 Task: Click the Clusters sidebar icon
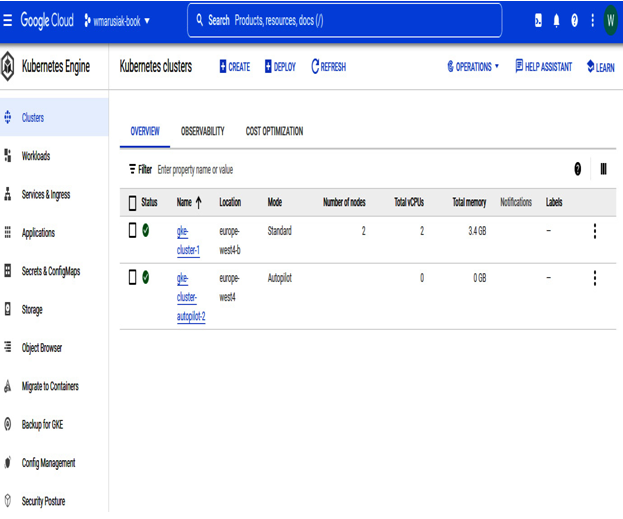click(8, 117)
